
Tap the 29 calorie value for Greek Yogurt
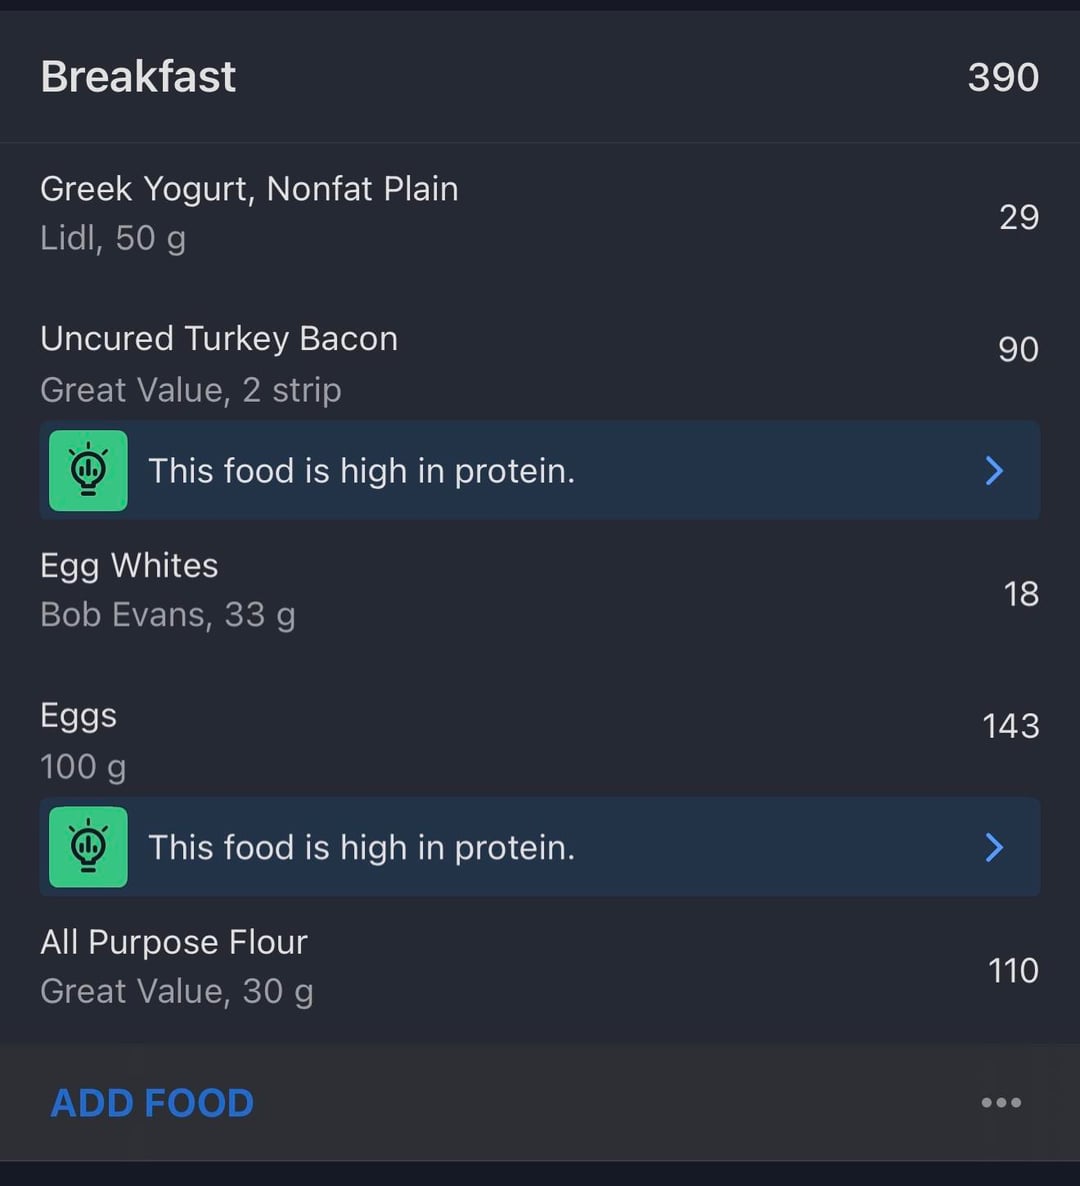pyautogui.click(x=1018, y=217)
